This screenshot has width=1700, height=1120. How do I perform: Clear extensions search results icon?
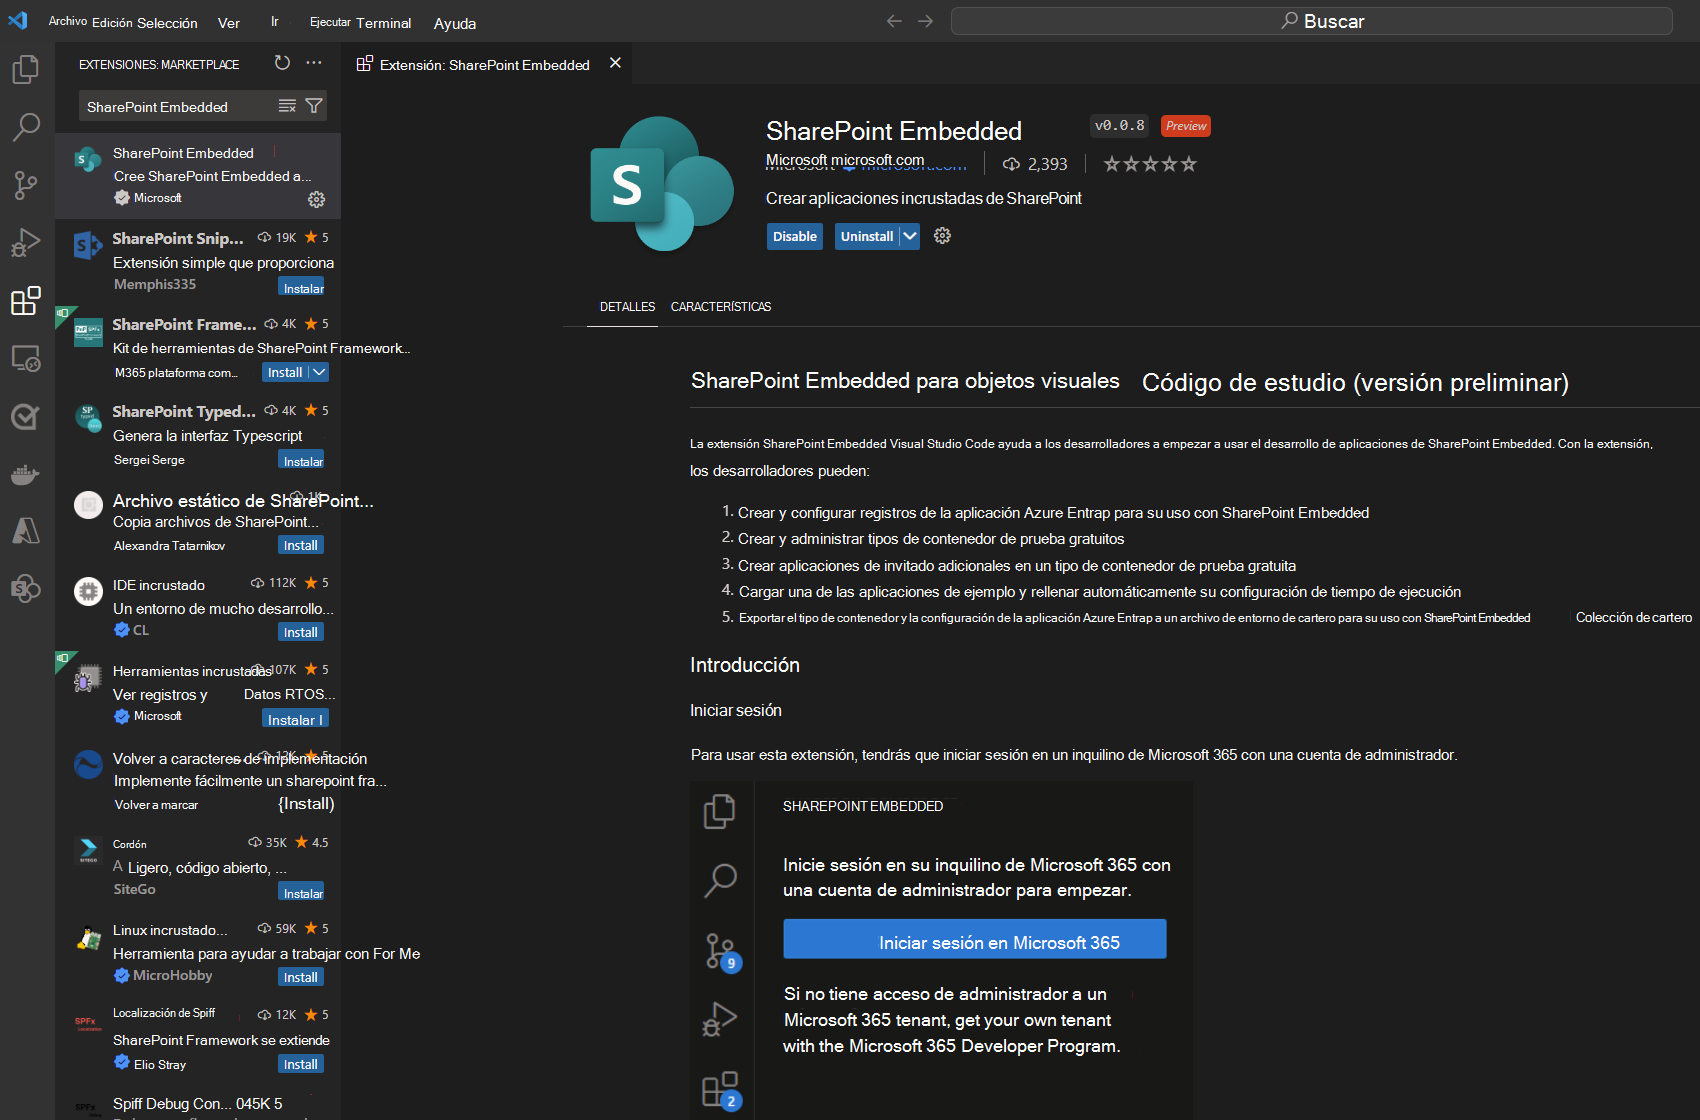click(287, 106)
